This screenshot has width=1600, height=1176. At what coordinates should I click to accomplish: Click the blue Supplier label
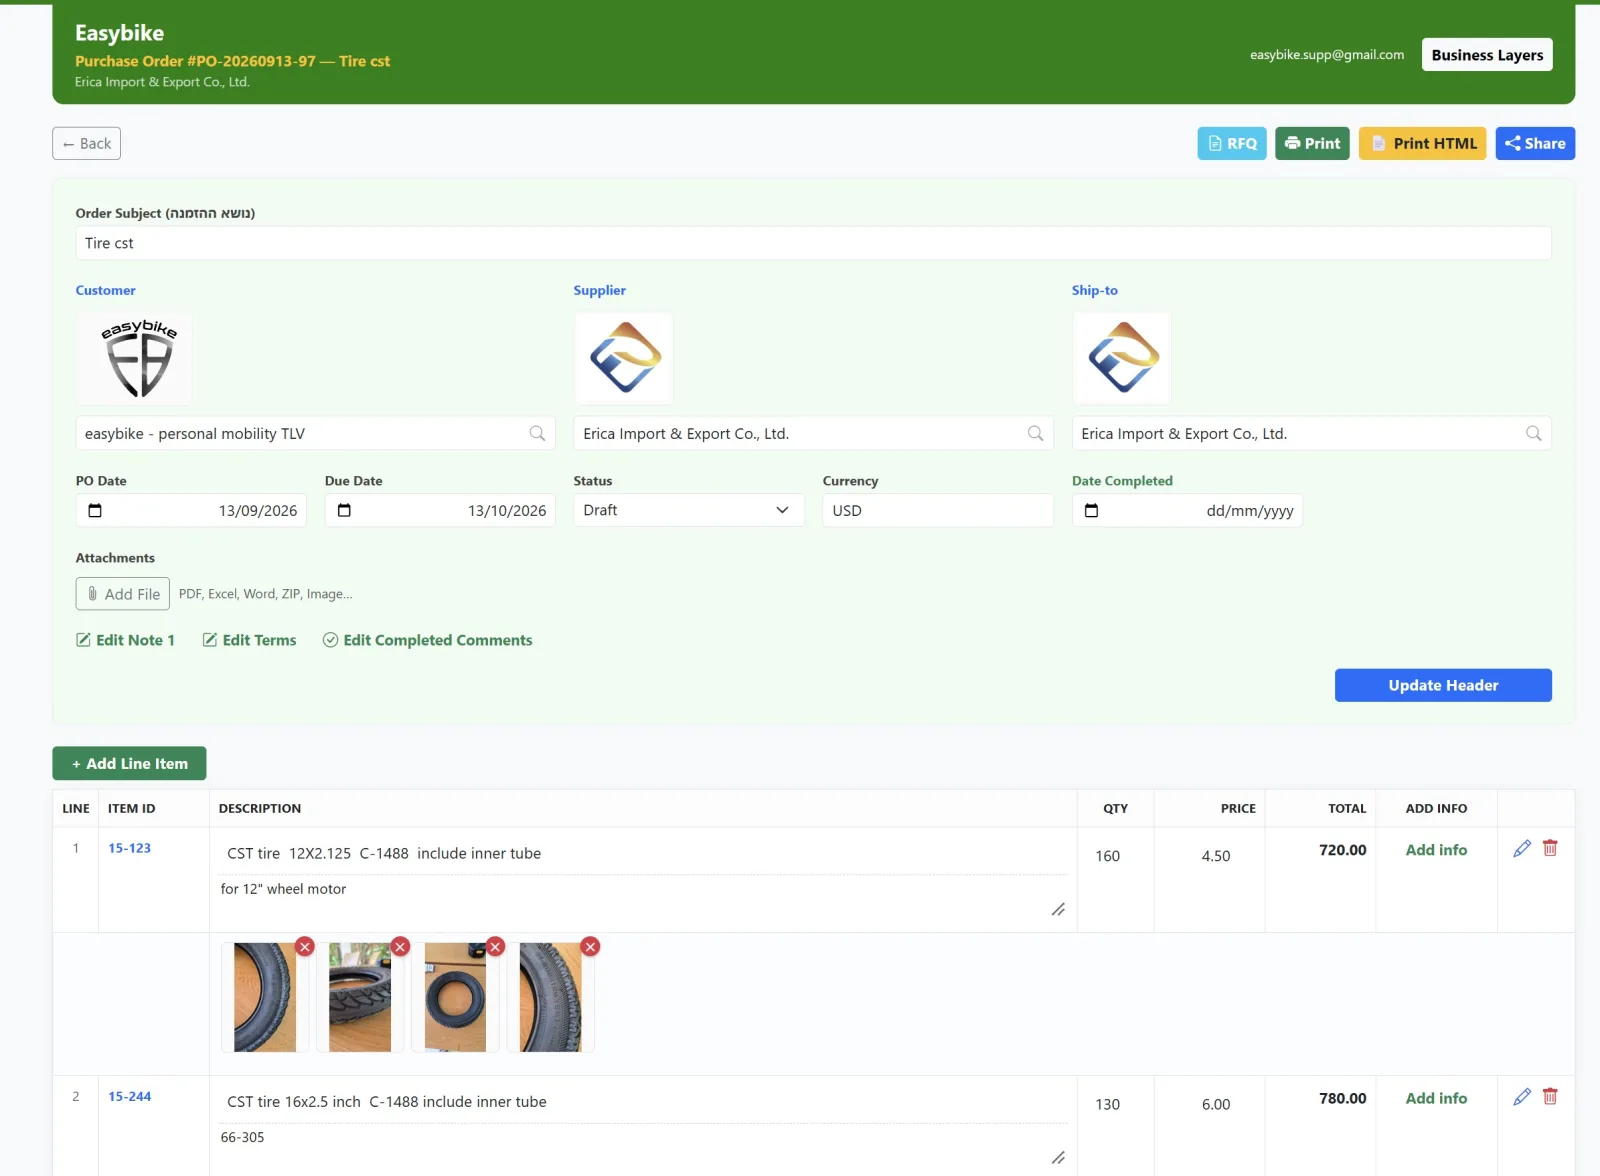pyautogui.click(x=599, y=290)
